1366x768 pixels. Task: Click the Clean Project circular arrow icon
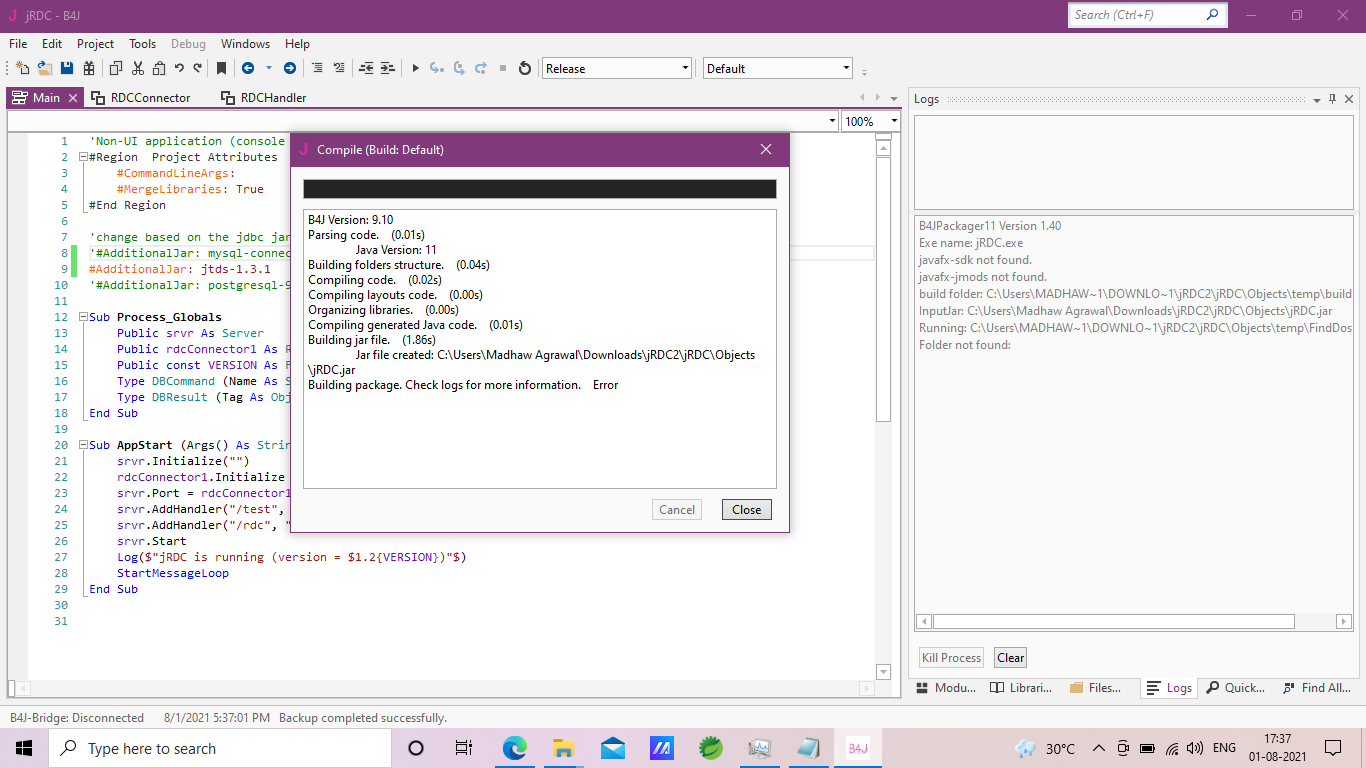tap(525, 68)
